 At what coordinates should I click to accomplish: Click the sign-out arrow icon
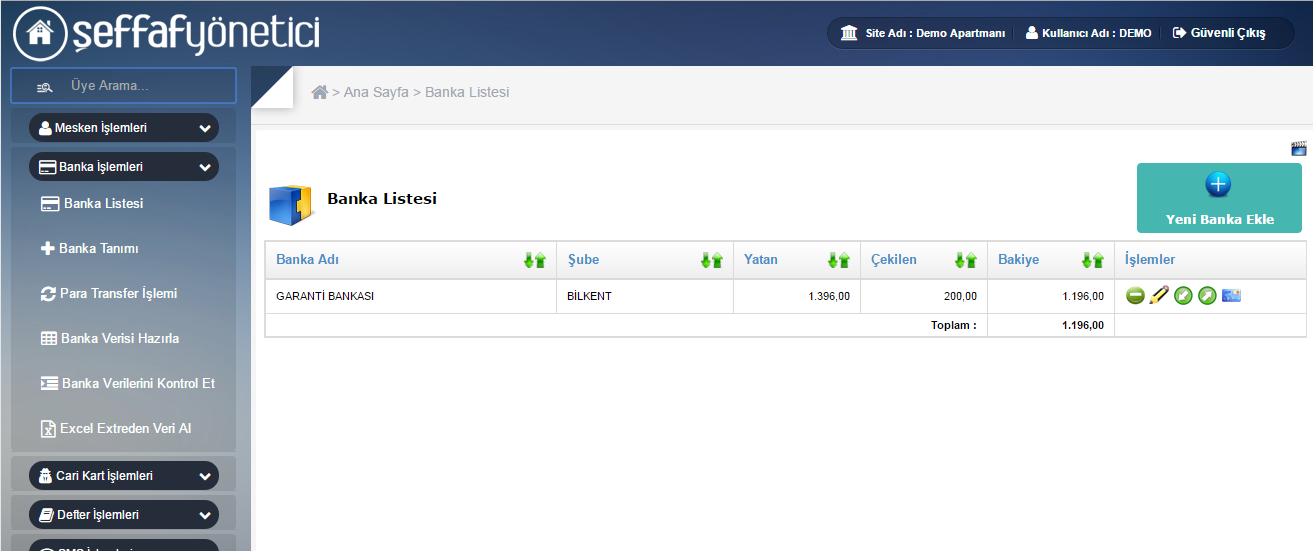1179,33
